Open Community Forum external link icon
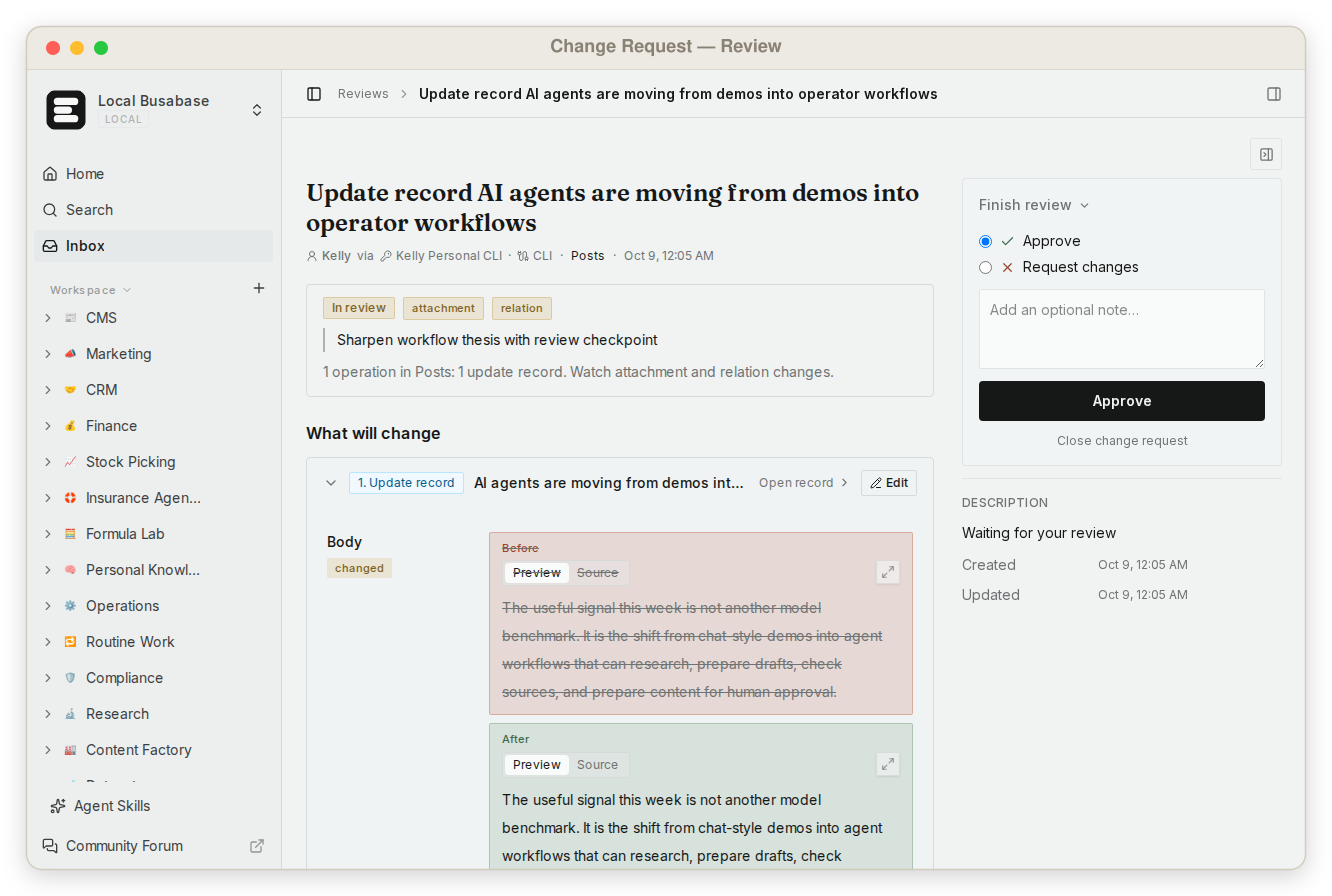Screen dimensions: 1332x896 click(x=257, y=846)
